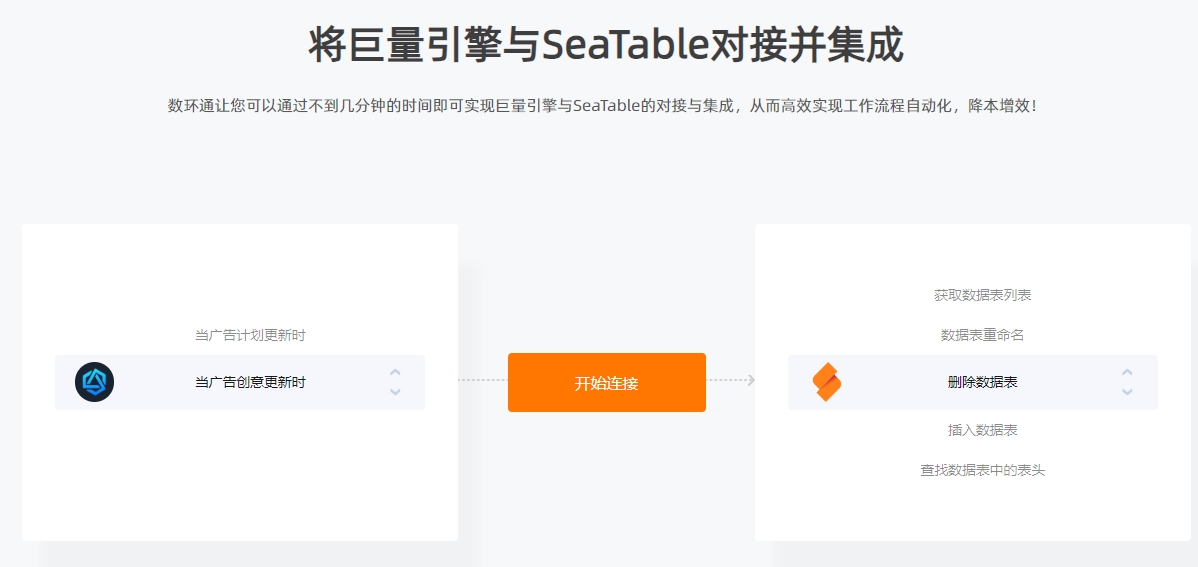Open the selected 当广告创意更新时 trigger row
This screenshot has height=567, width=1198.
pos(240,382)
